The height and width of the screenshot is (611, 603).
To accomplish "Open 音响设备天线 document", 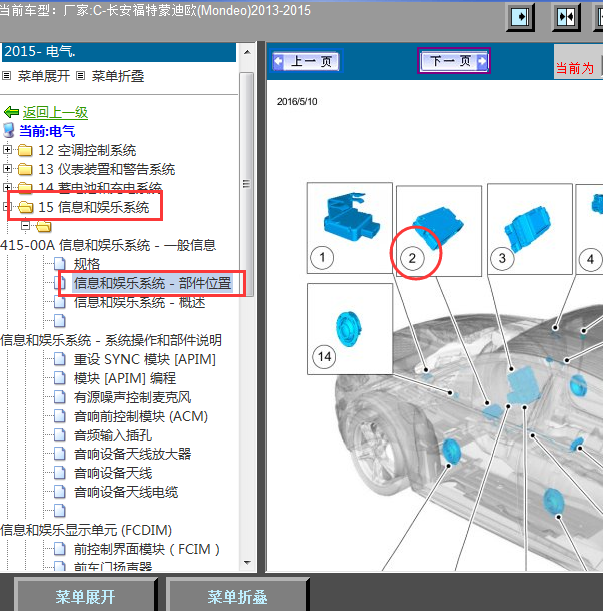I will click(x=113, y=473).
